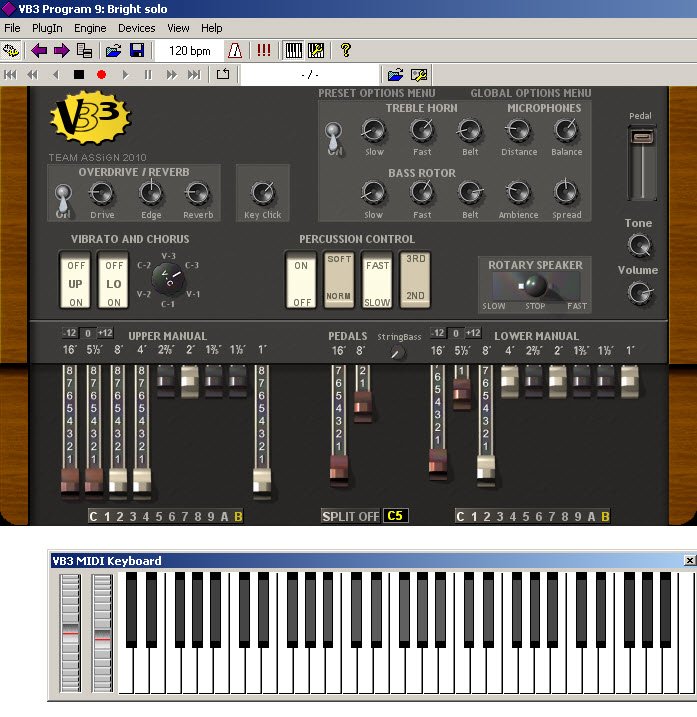Flip the Overdrive/Reverb On switch

64,200
